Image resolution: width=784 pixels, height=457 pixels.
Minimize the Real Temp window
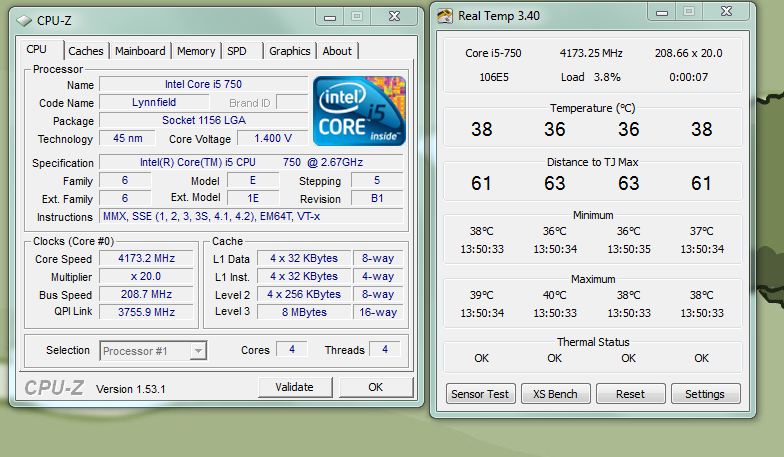[662, 12]
